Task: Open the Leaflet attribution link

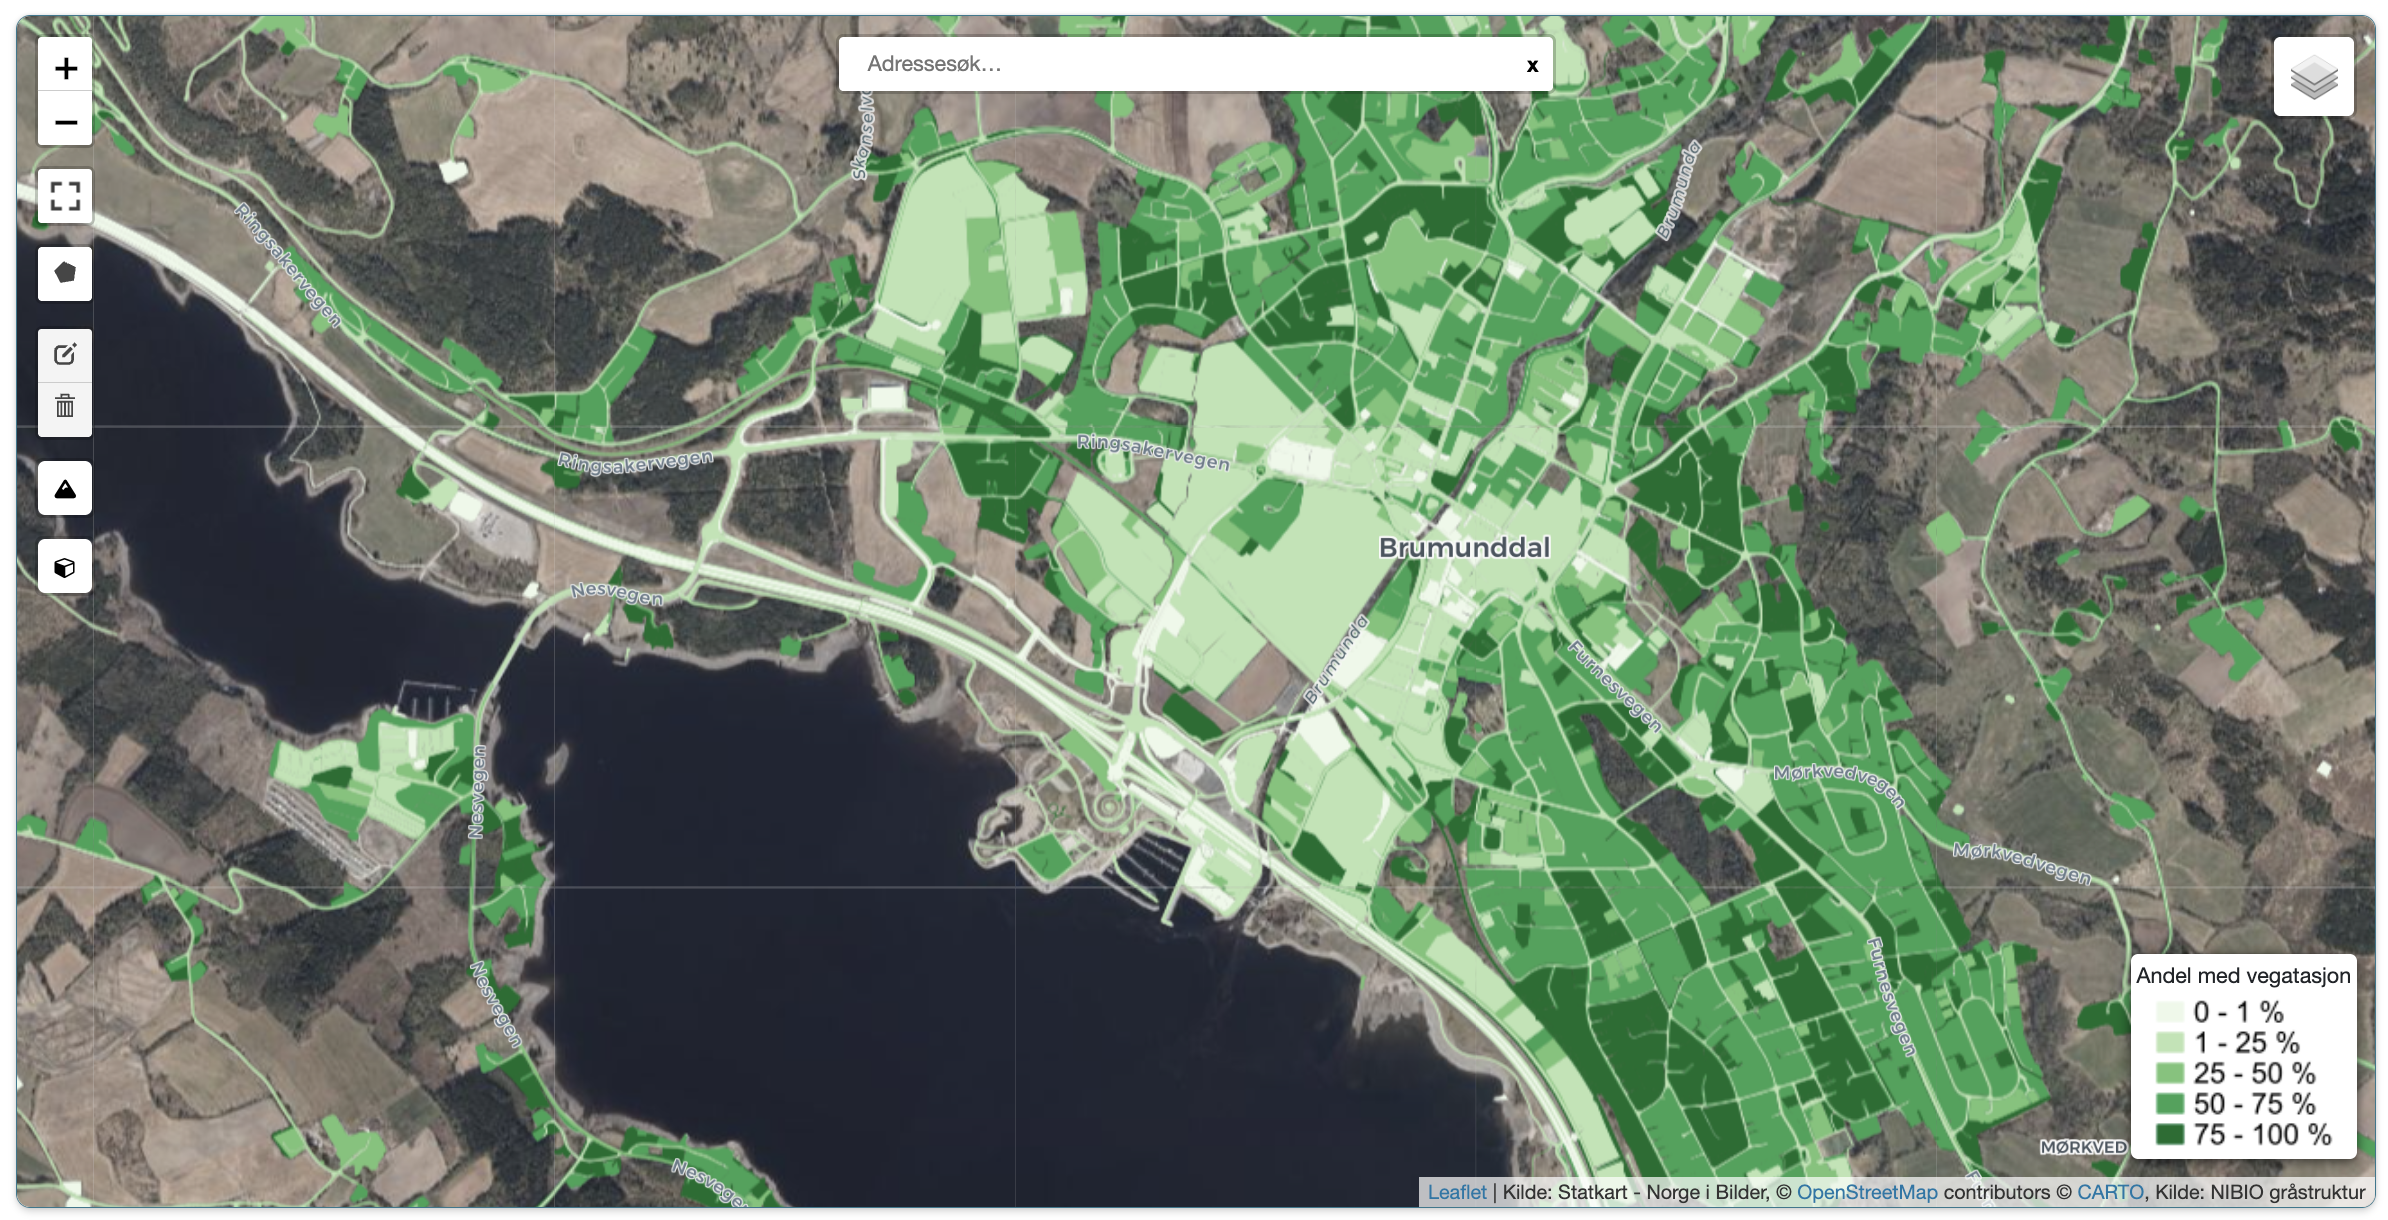Action: pos(1456,1192)
